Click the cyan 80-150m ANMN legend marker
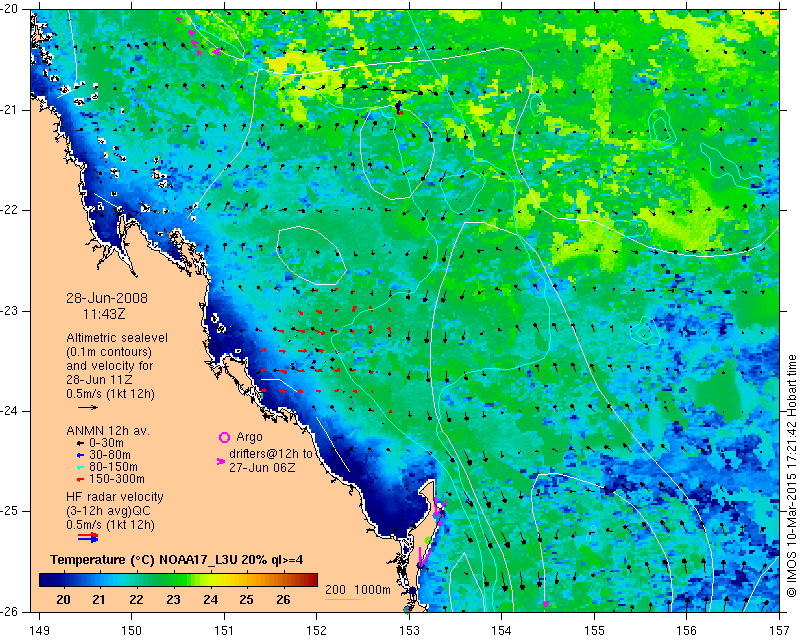Viewport: 800px width, 640px height. click(x=80, y=467)
